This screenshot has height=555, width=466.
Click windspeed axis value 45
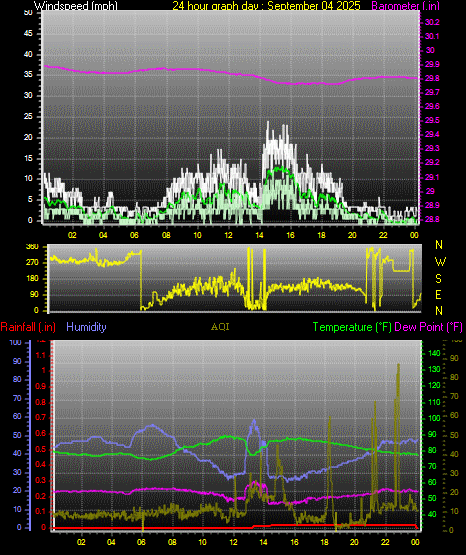pos(28,34)
